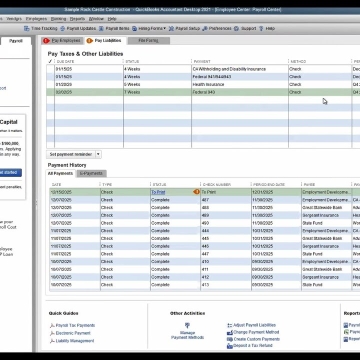This screenshot has height=360, width=360.
Task: Select the Payroll tab in the left panel
Action: pos(16,41)
